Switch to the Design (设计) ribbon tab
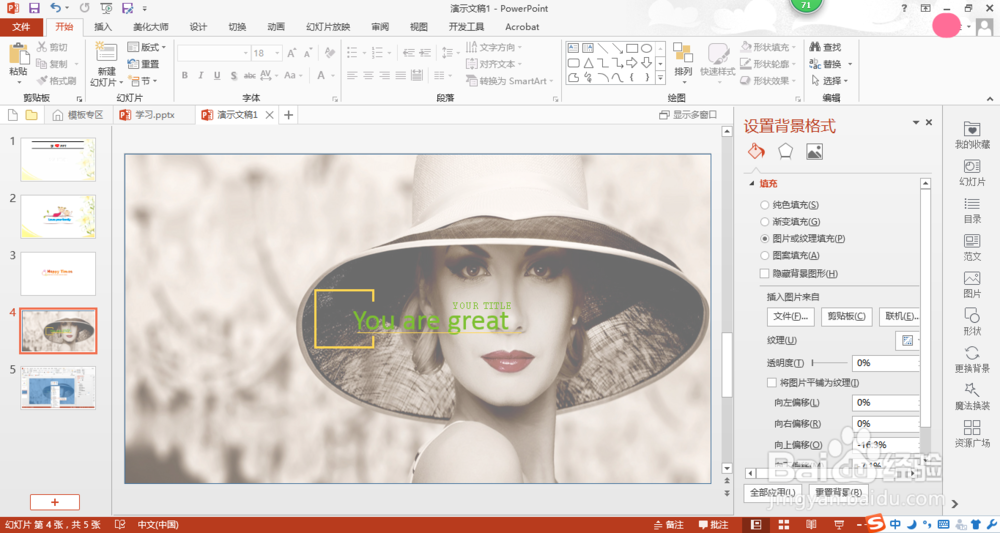The image size is (1000, 533). (x=198, y=27)
